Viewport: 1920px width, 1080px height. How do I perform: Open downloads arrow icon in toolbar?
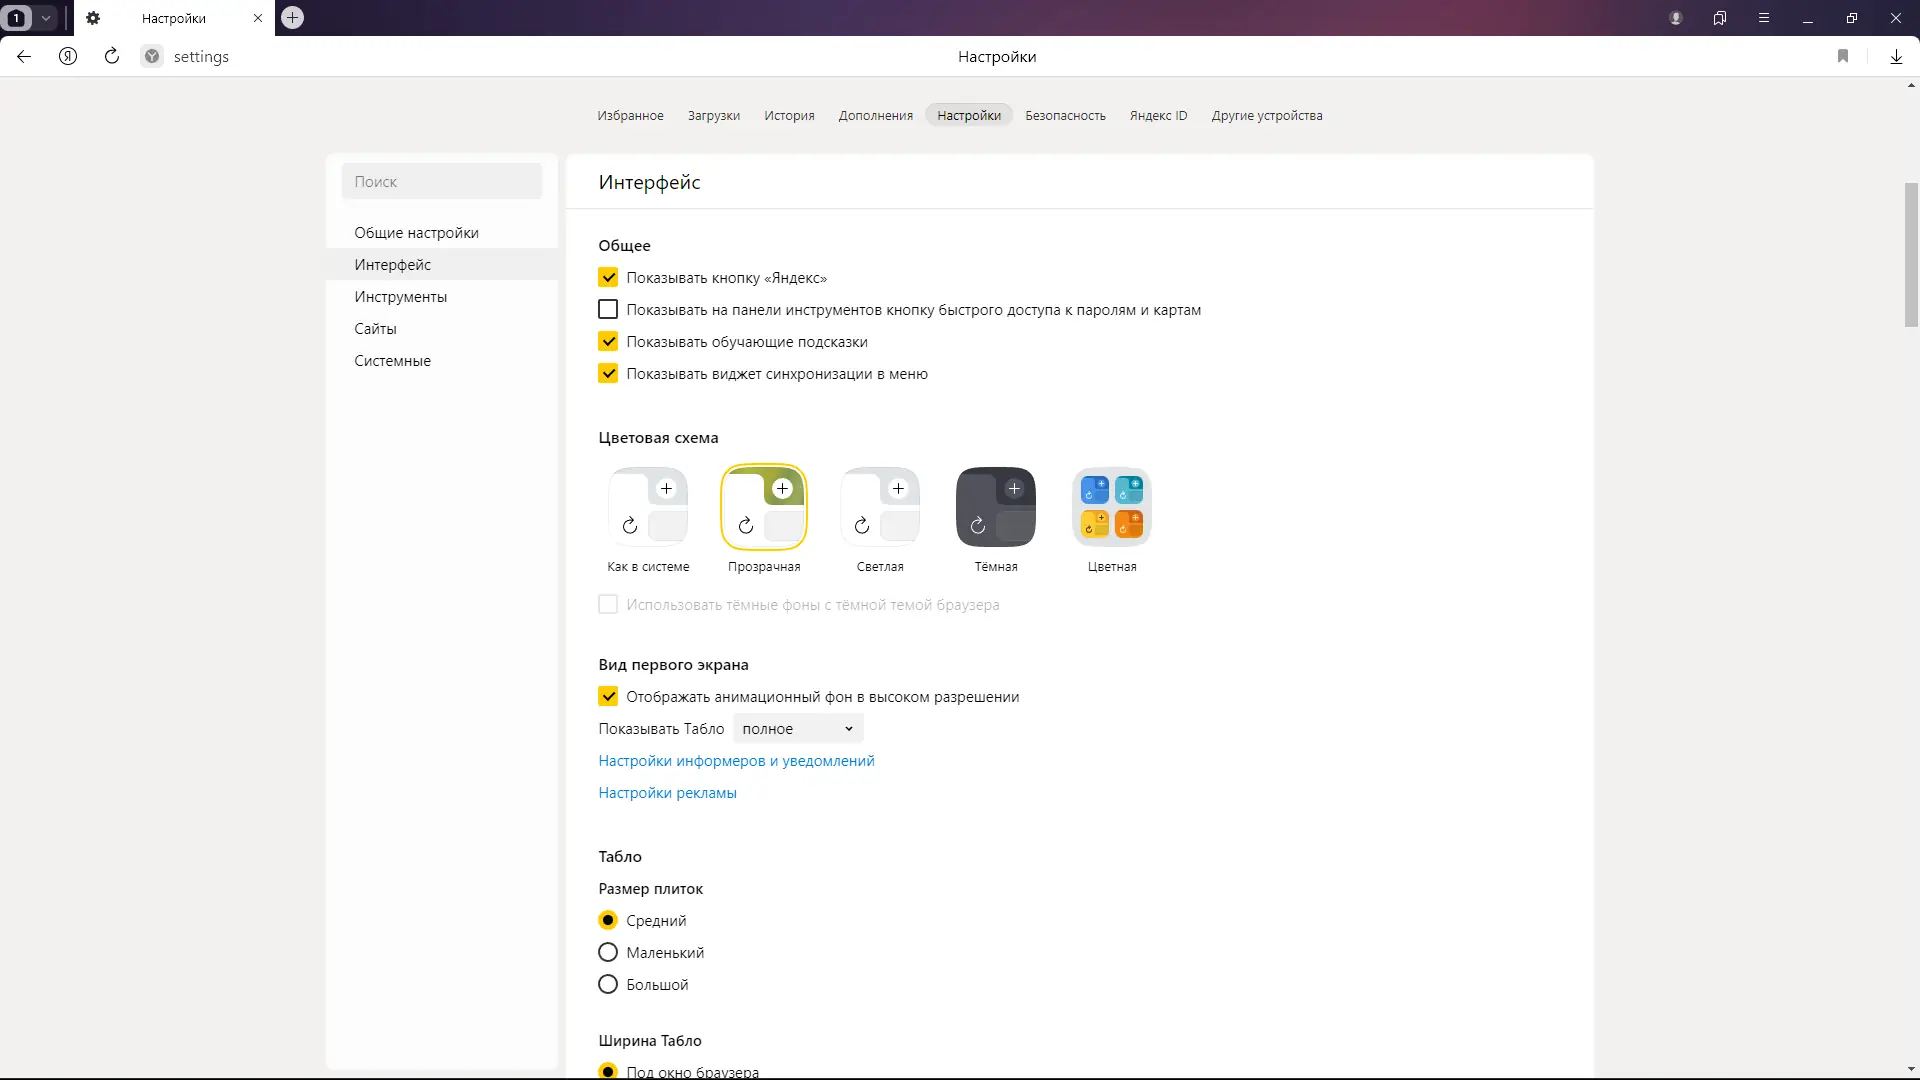point(1896,57)
